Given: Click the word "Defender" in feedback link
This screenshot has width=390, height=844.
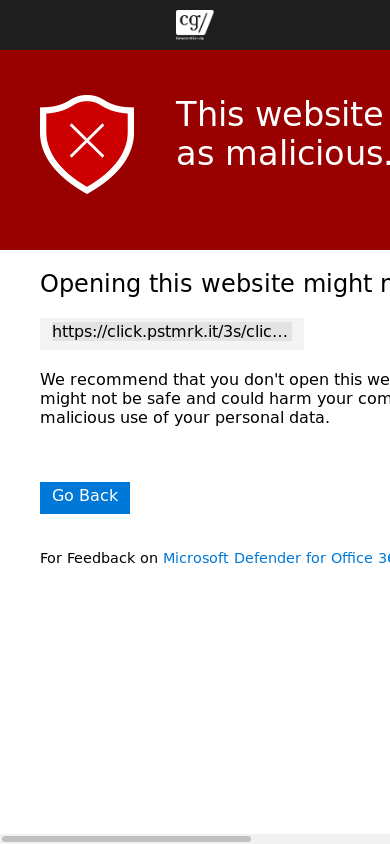Looking at the screenshot, I should 267,558.
